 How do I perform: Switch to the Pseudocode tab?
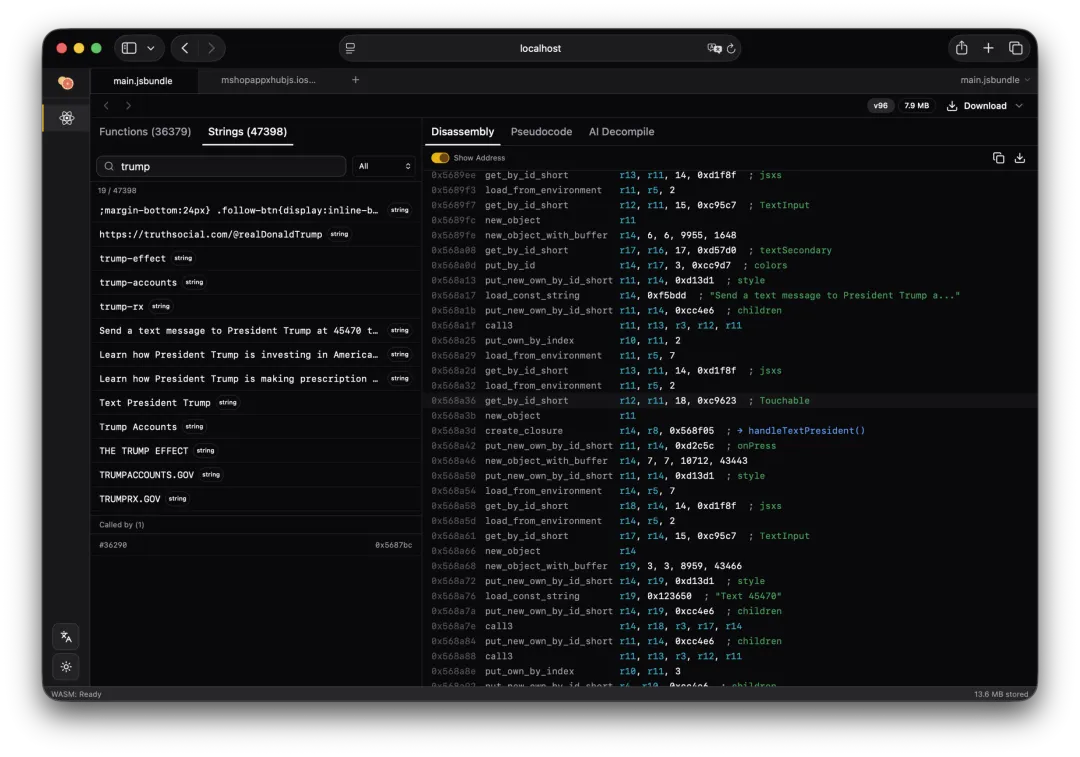[541, 132]
